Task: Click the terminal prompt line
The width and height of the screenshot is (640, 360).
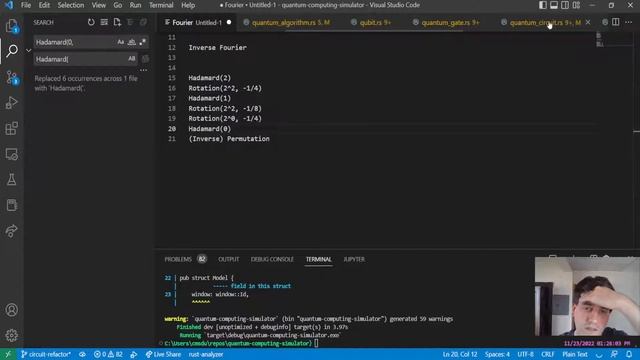Action: pyautogui.click(x=242, y=344)
